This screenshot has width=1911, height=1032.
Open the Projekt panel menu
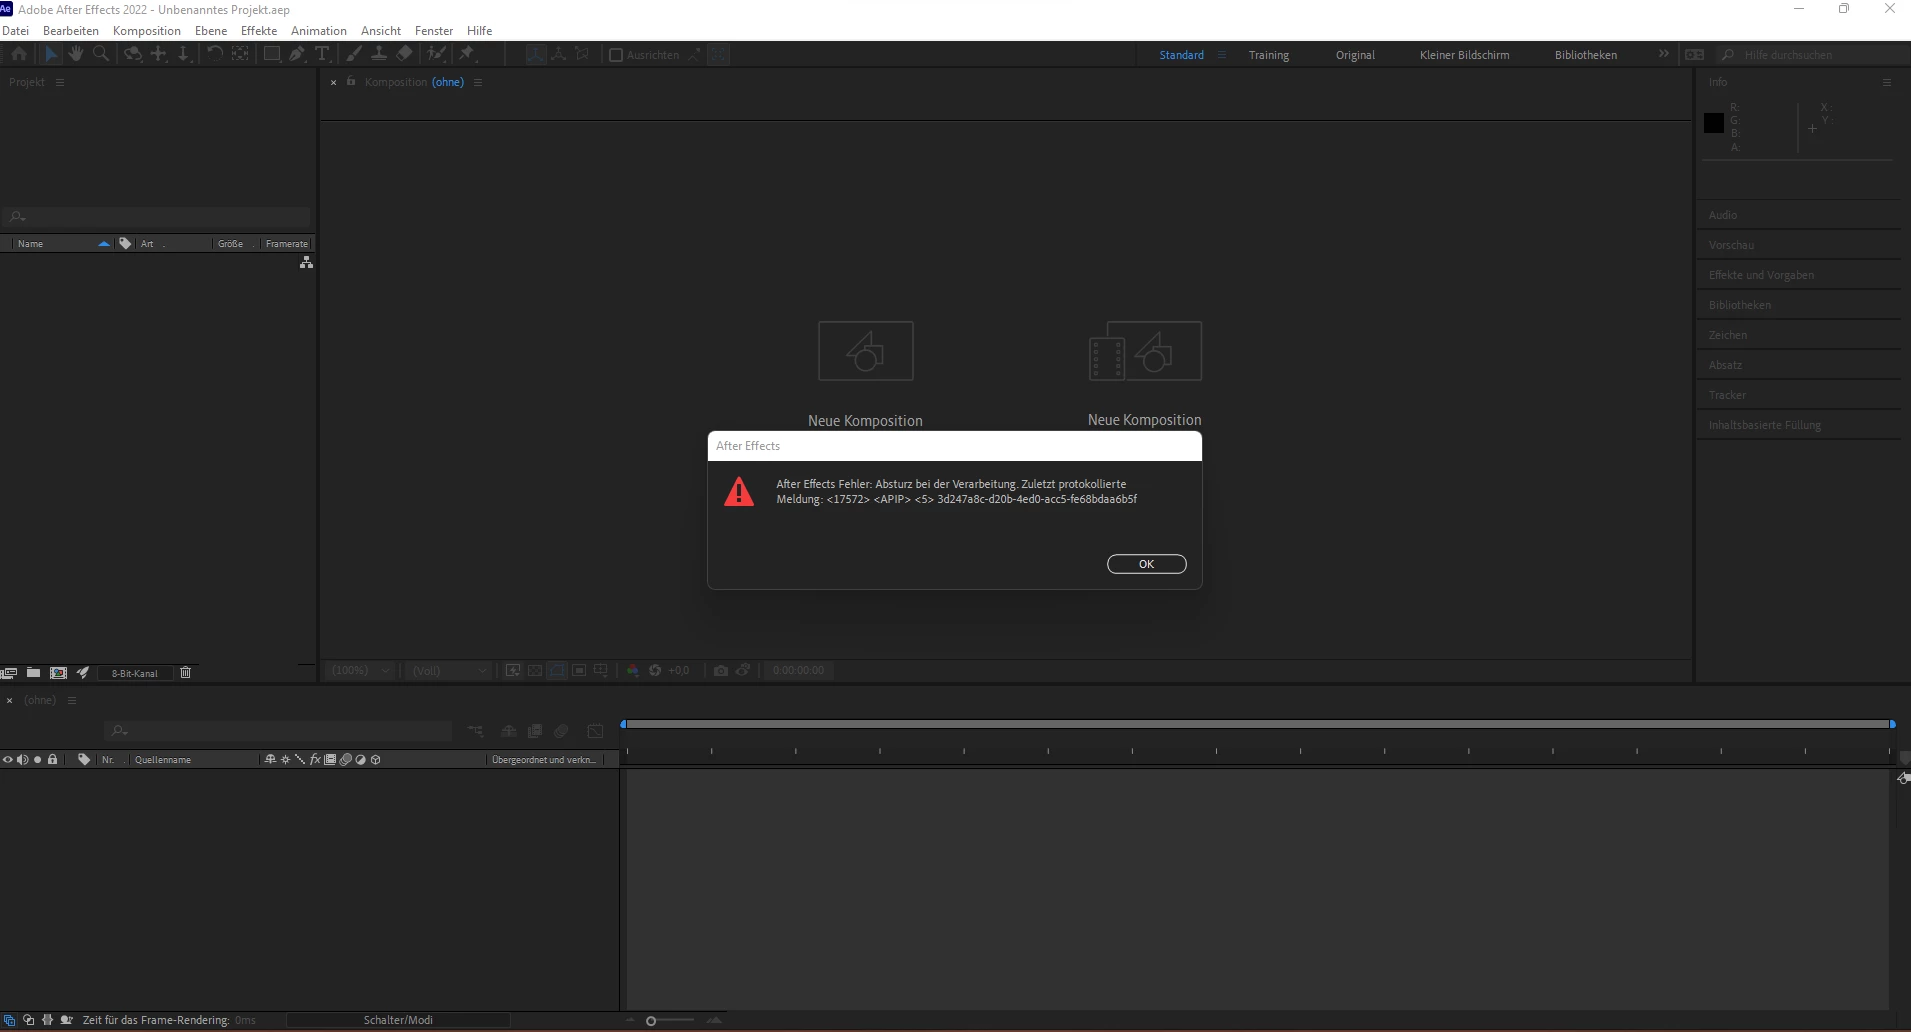60,82
